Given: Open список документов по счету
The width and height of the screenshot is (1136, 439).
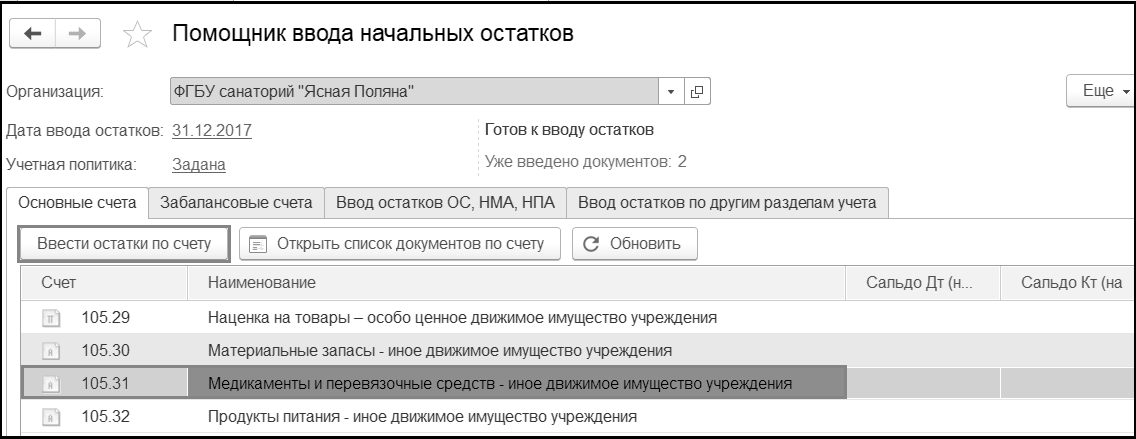Looking at the screenshot, I should pyautogui.click(x=399, y=243).
